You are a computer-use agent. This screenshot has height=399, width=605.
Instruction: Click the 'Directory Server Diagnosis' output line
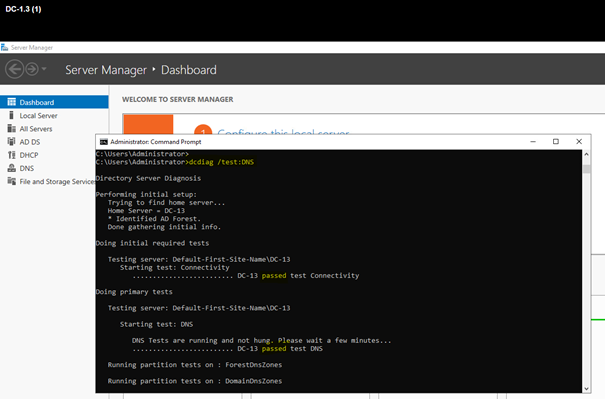(x=148, y=178)
